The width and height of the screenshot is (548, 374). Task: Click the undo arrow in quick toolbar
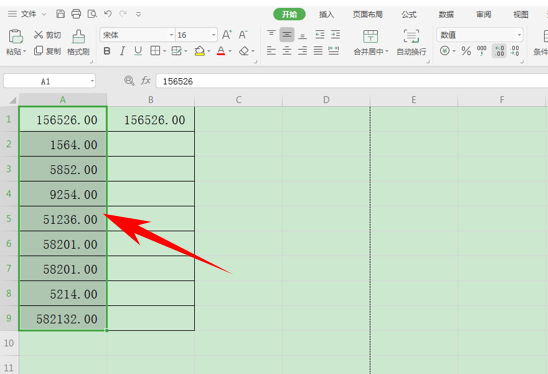click(x=108, y=14)
